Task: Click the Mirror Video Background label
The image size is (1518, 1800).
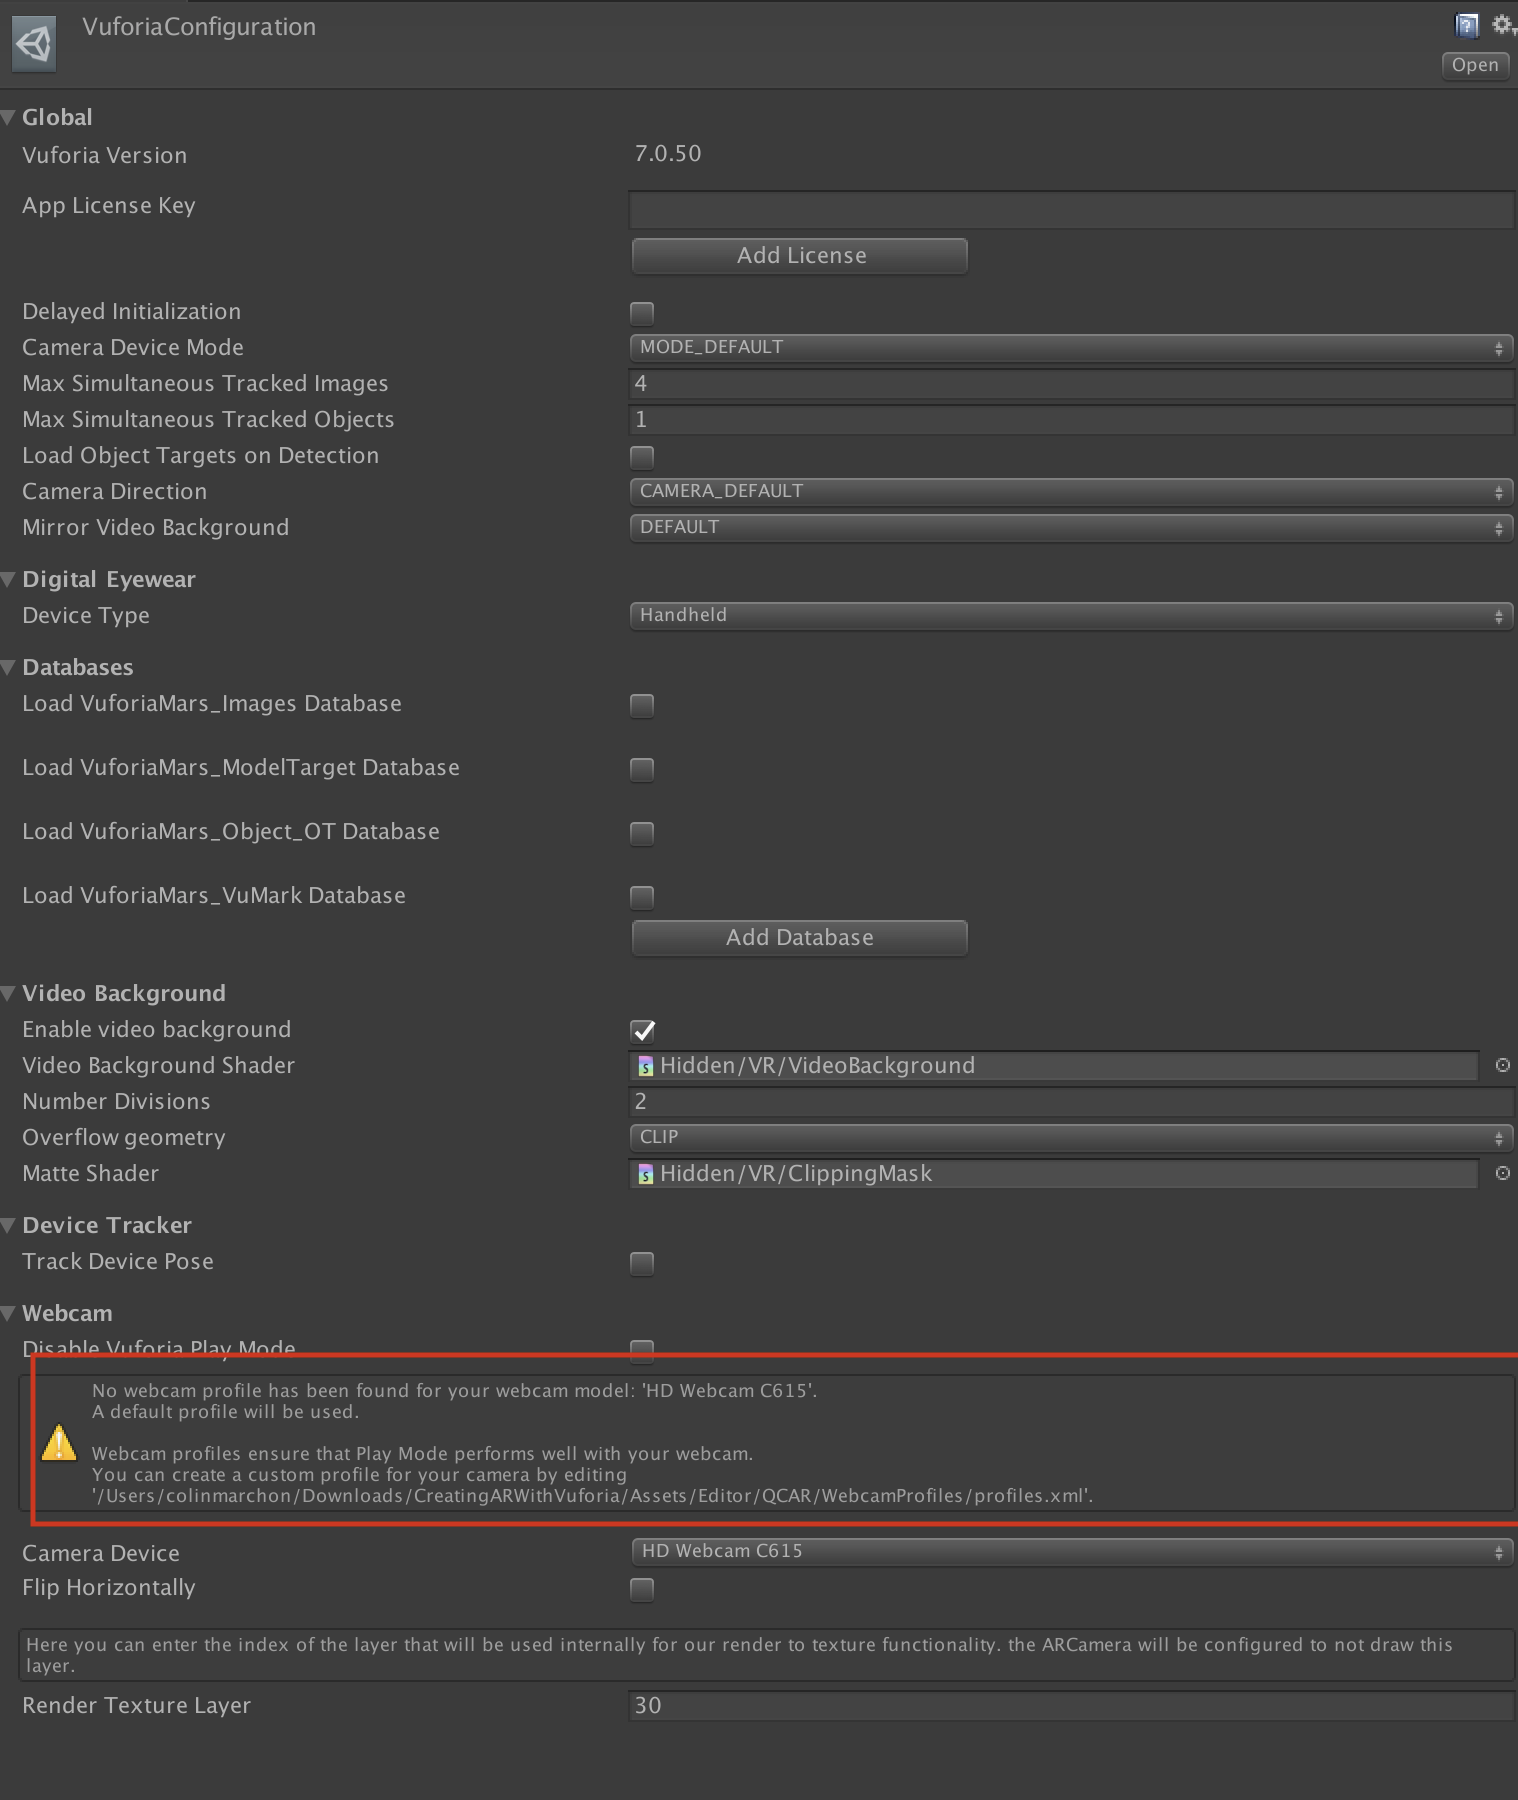Action: click(x=156, y=528)
